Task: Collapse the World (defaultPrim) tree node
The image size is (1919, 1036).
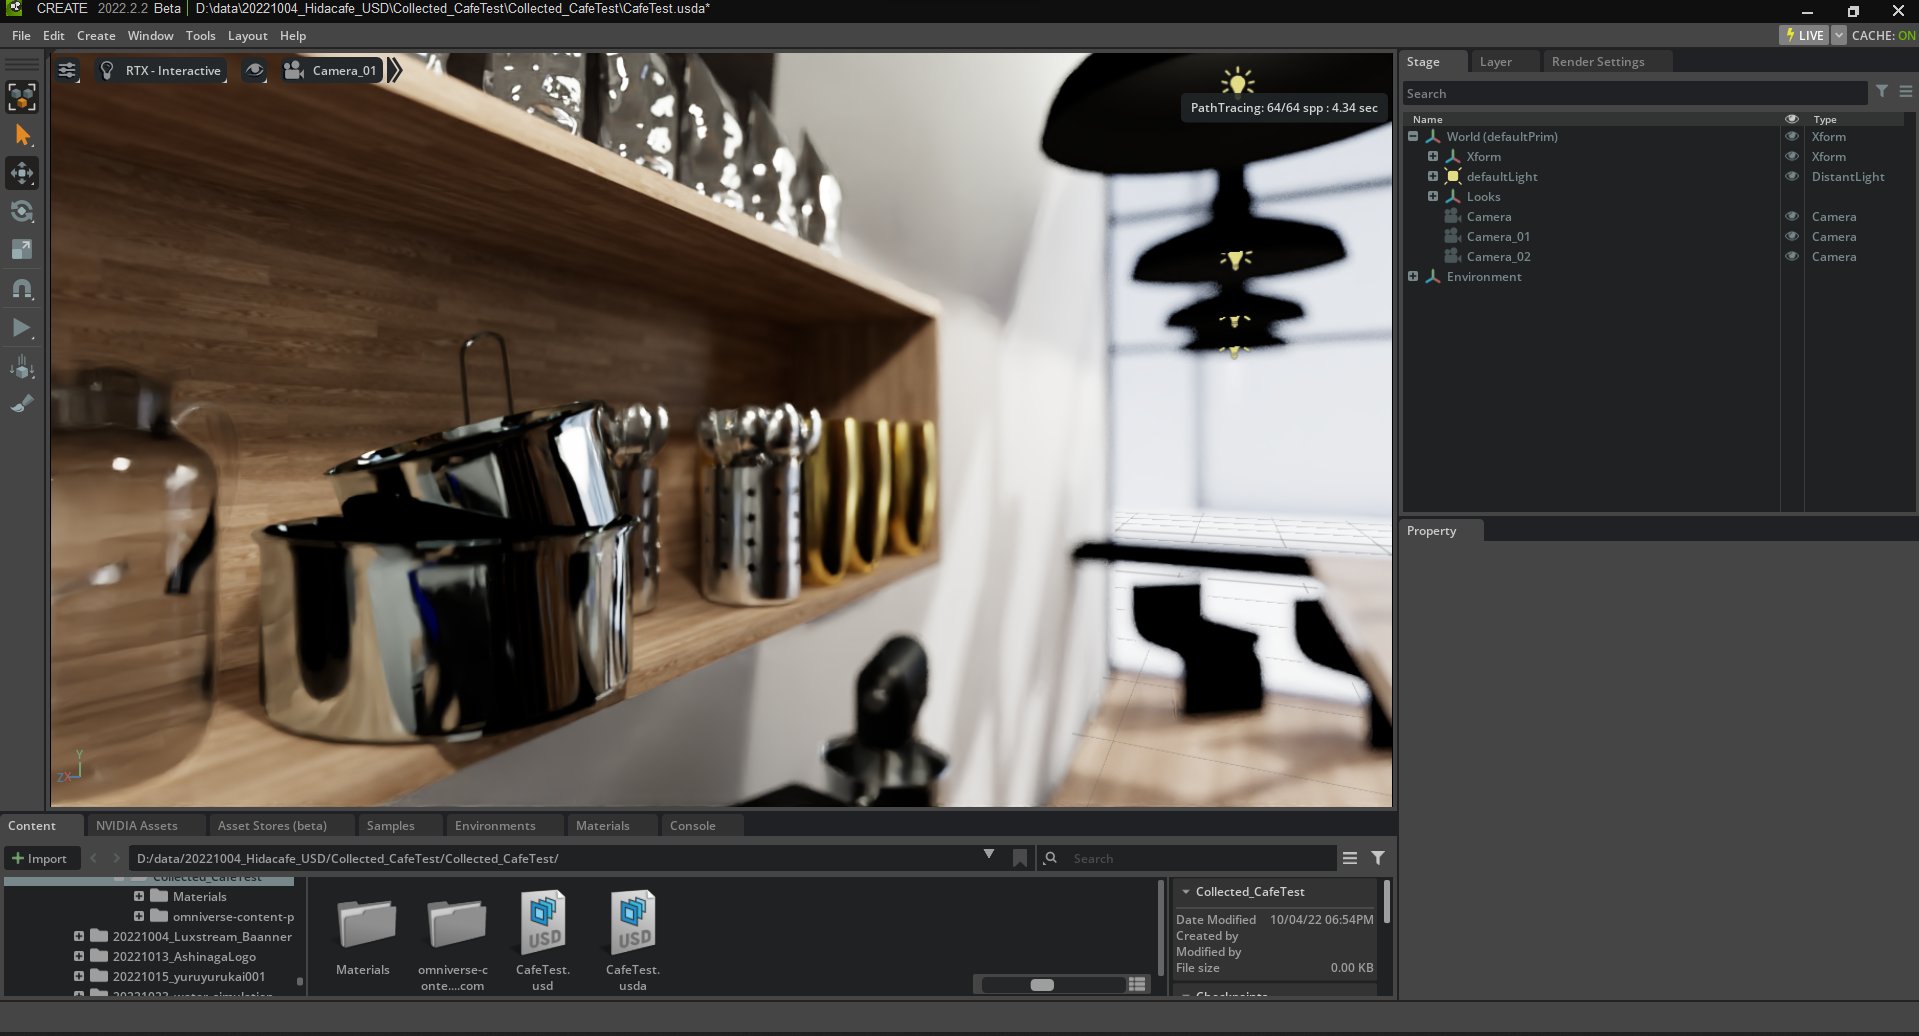Action: (1413, 136)
